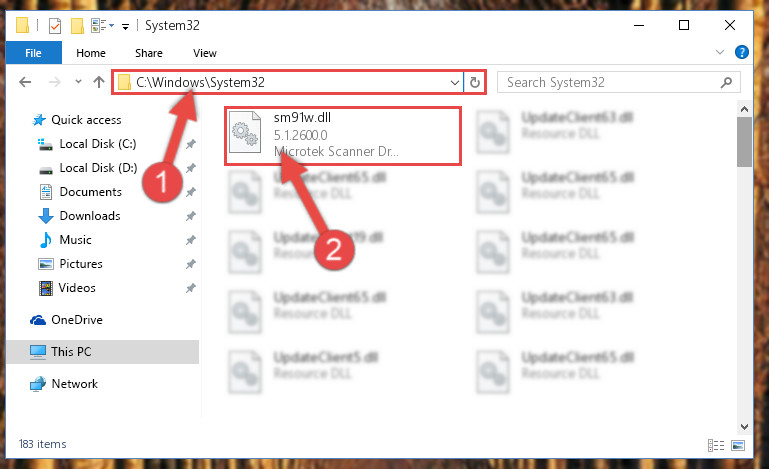Image resolution: width=769 pixels, height=469 pixels.
Task: Expand address bar history dropdown
Action: coord(455,82)
